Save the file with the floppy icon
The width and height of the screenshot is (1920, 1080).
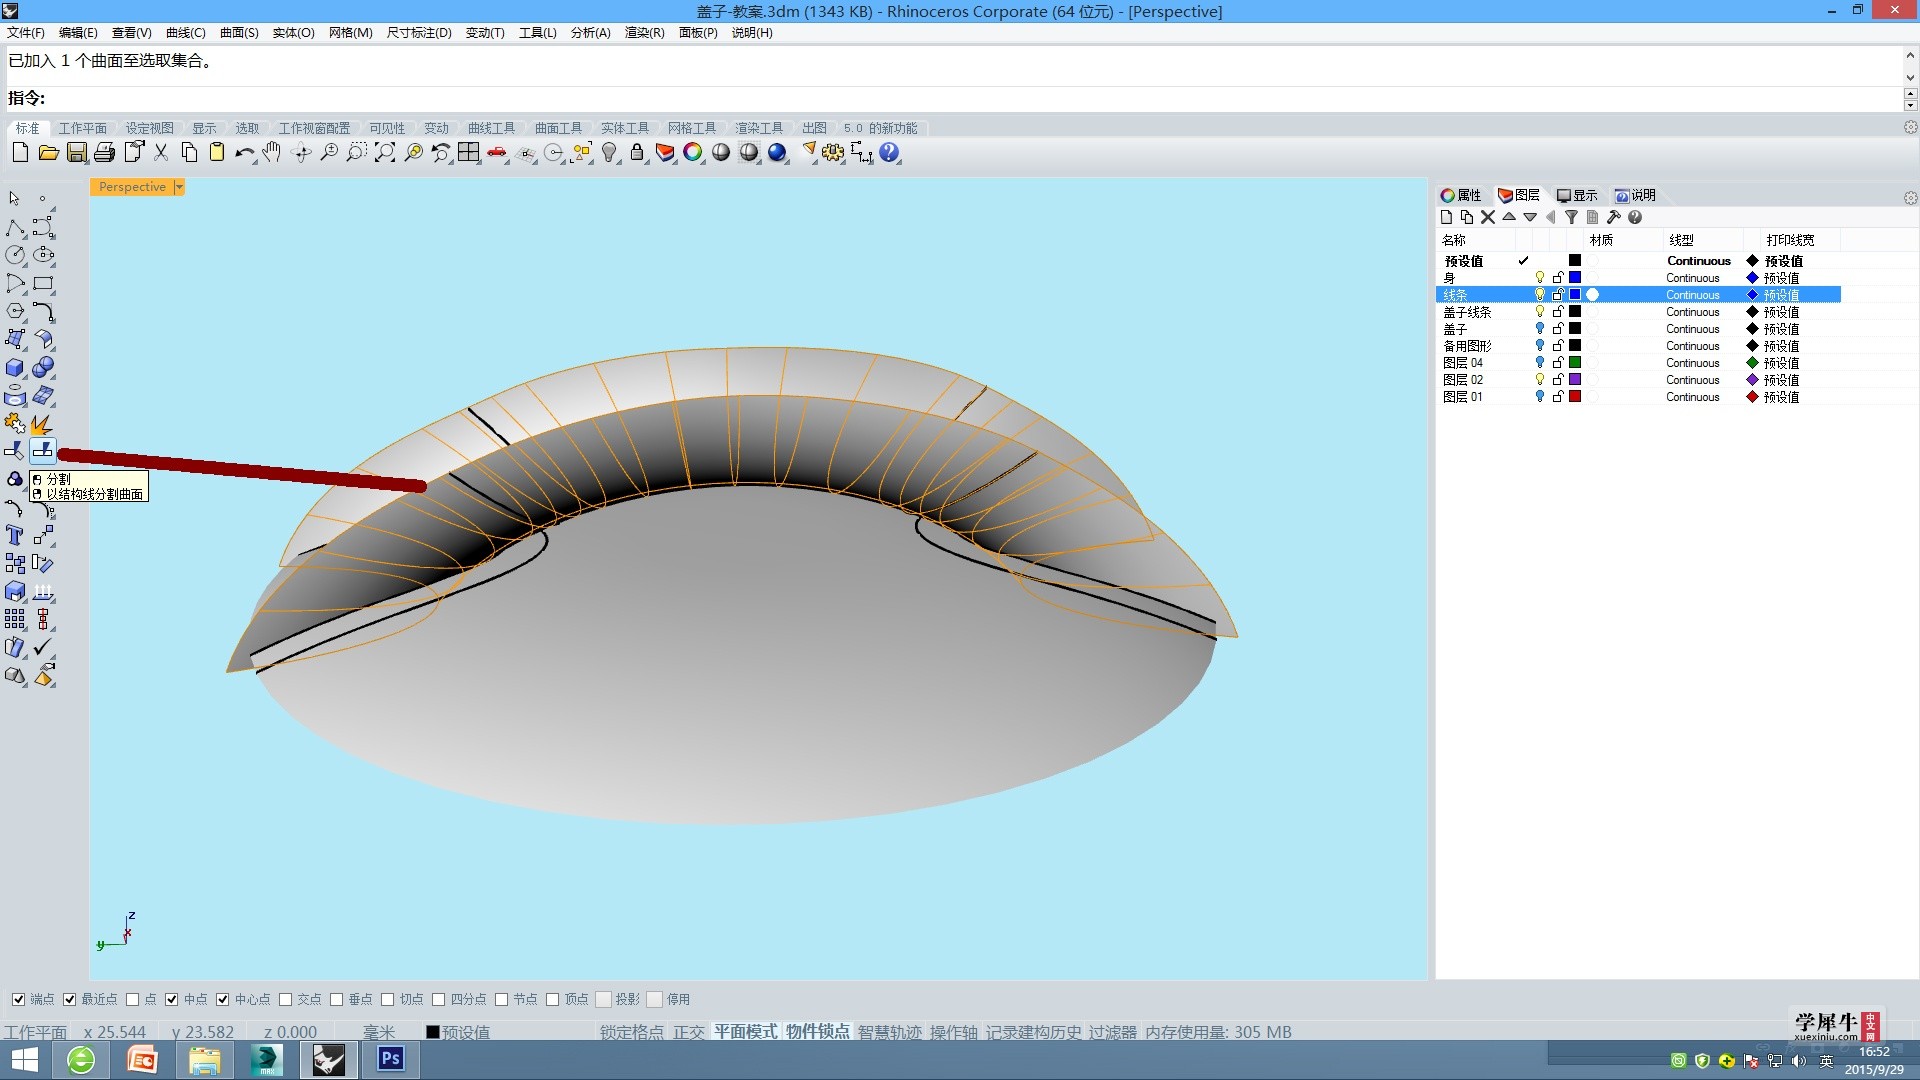pos(76,152)
